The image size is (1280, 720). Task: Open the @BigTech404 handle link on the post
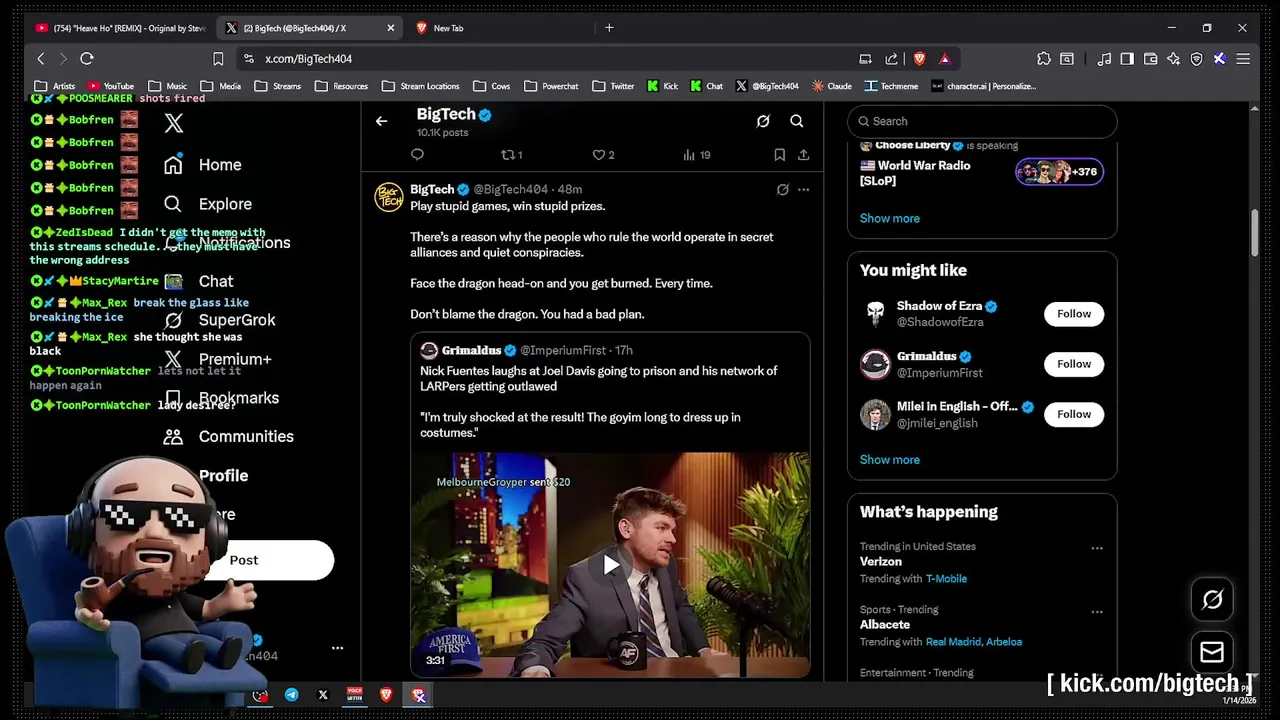pos(510,189)
